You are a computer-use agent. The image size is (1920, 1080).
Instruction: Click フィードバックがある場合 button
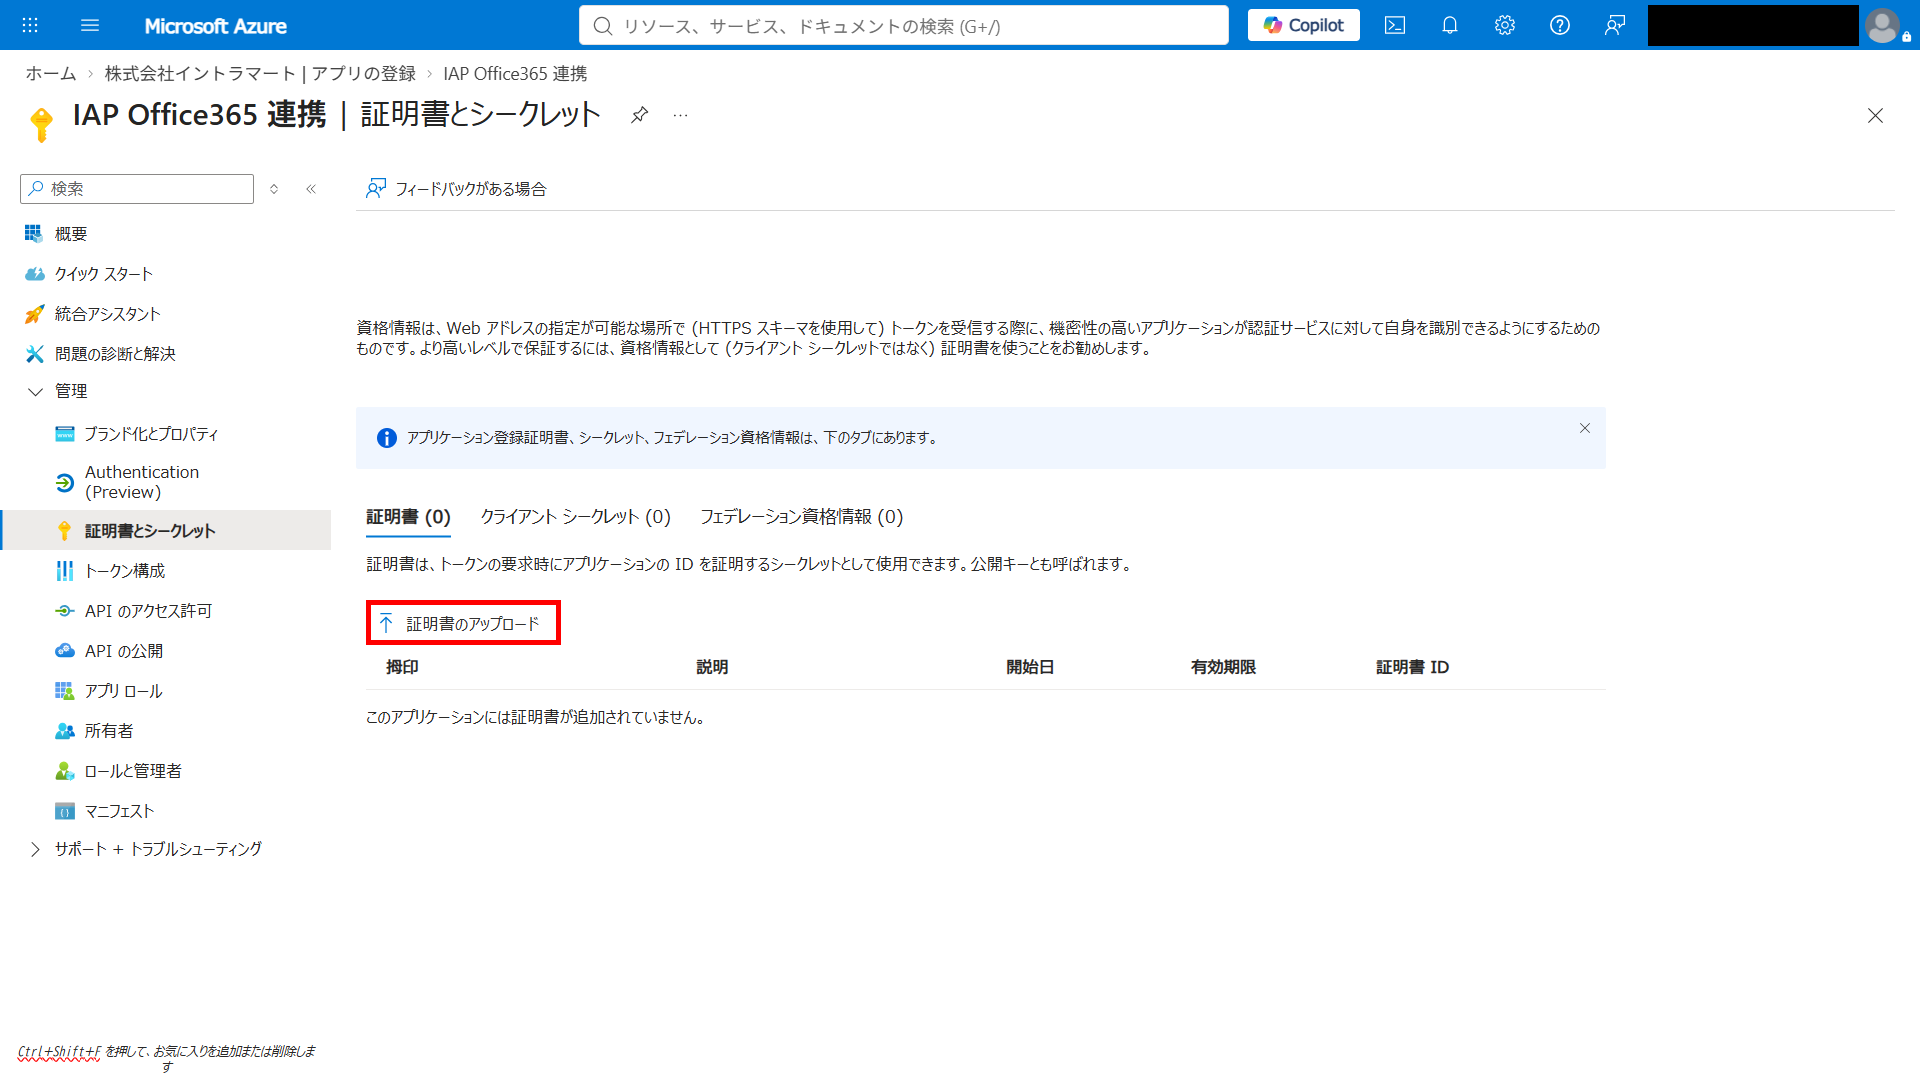click(456, 189)
